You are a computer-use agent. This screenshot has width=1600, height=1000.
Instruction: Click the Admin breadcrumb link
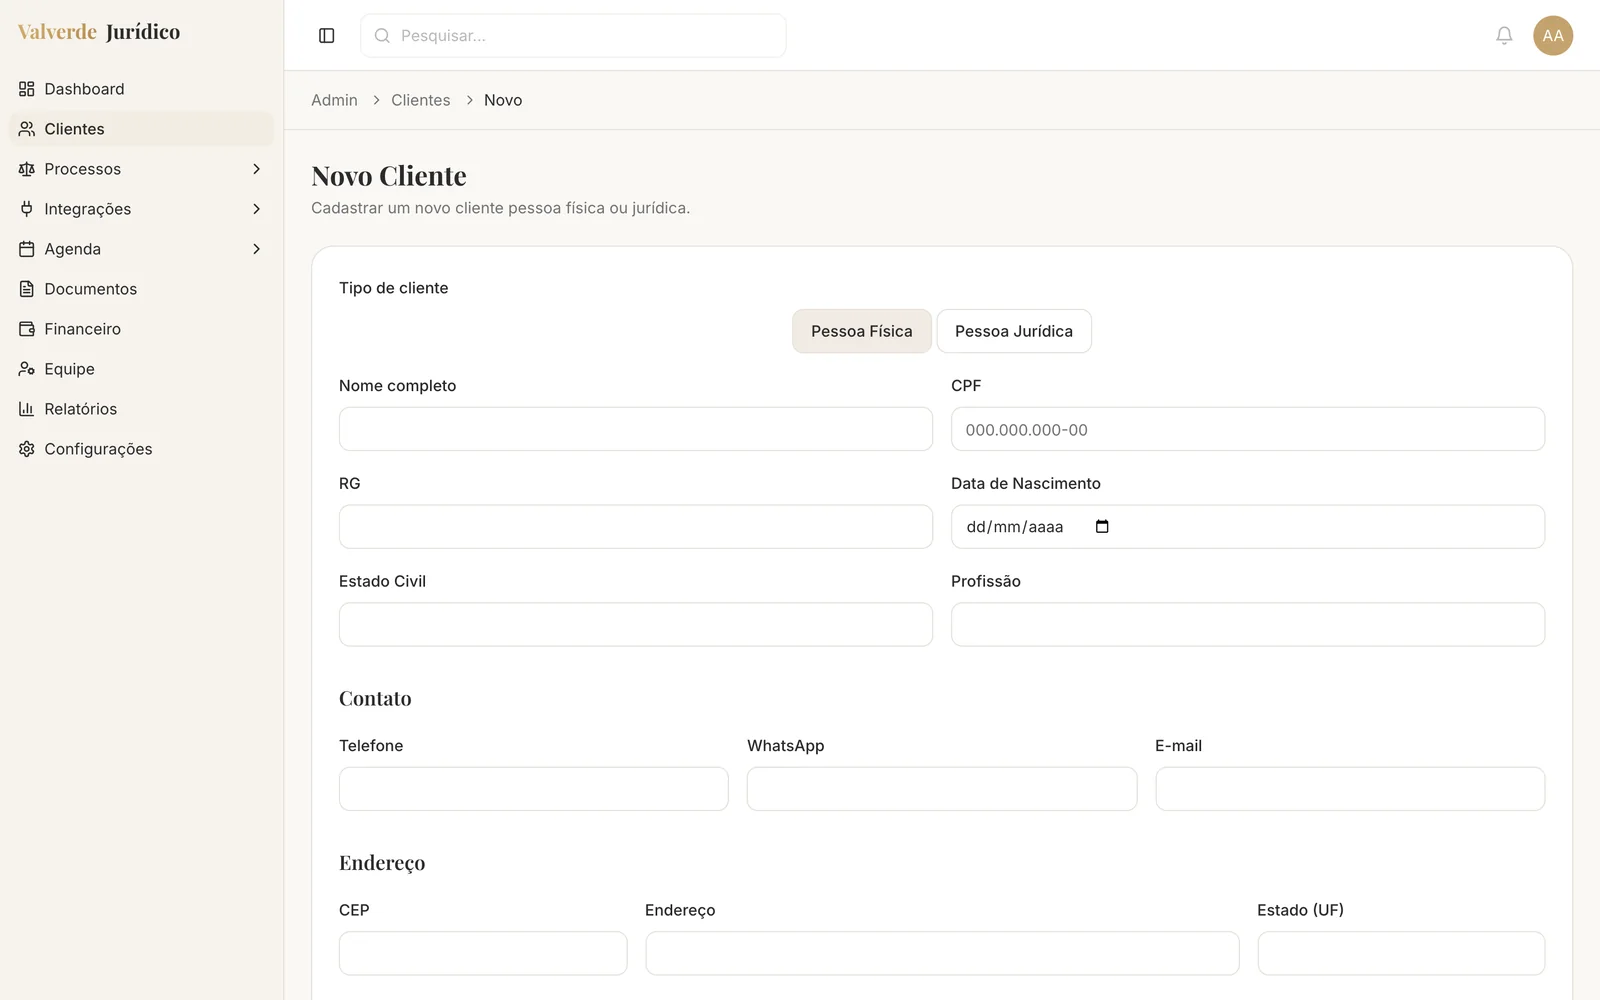click(334, 100)
